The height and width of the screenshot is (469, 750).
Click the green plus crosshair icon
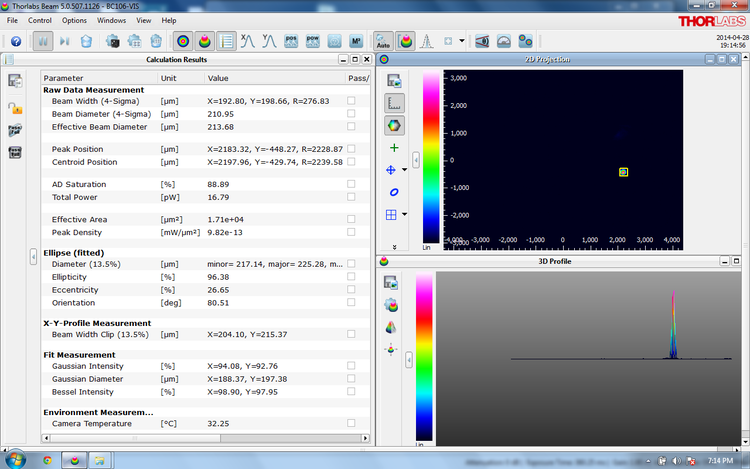click(x=394, y=148)
